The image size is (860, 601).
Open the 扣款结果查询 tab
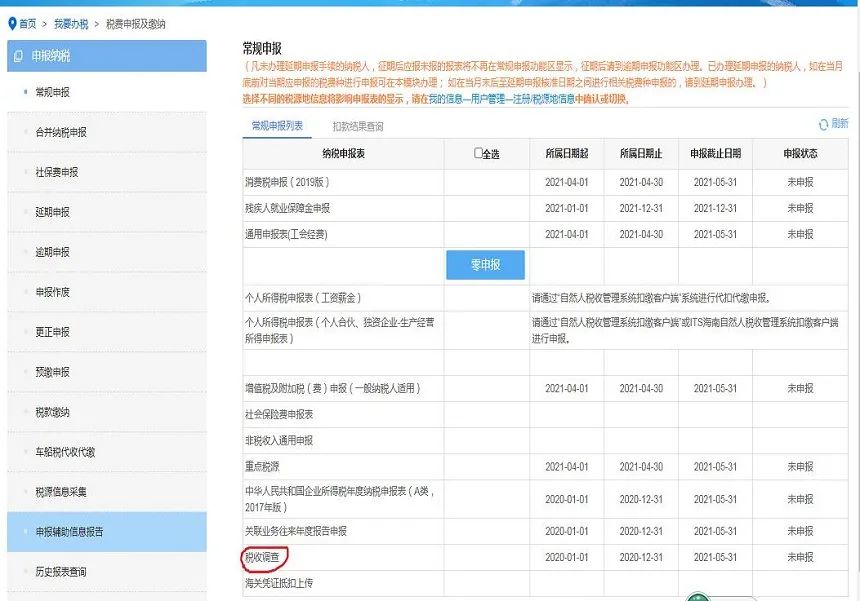[358, 126]
